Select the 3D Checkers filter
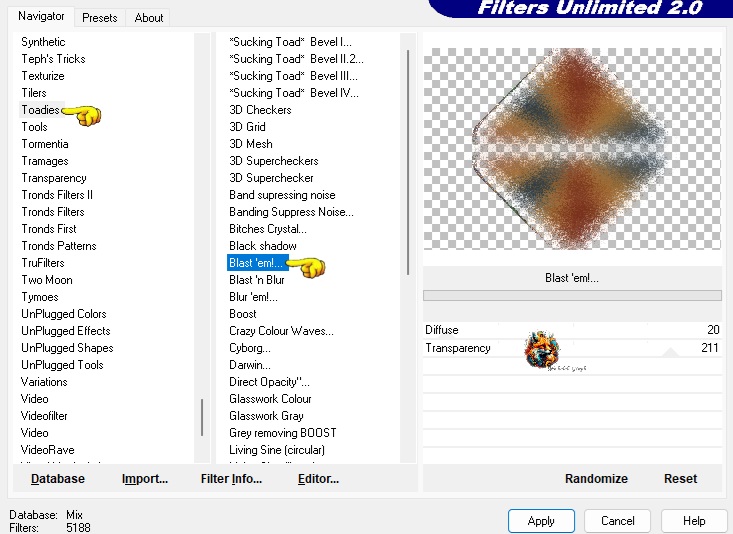This screenshot has height=534, width=733. (x=260, y=110)
